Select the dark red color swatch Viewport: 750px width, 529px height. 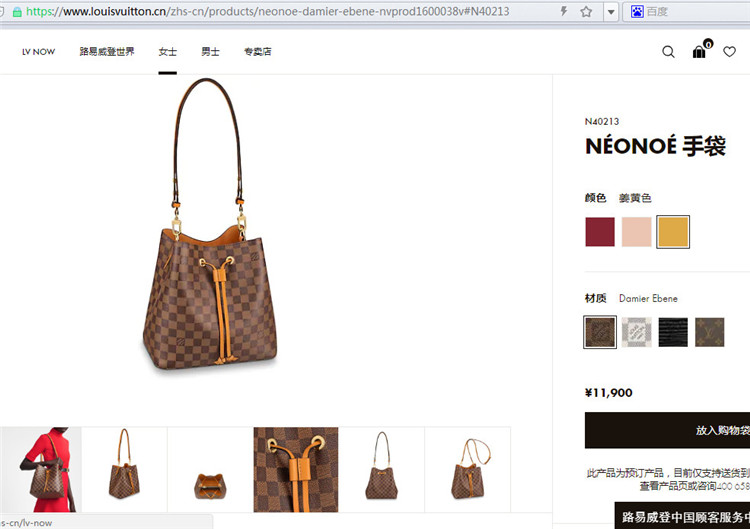(x=600, y=232)
